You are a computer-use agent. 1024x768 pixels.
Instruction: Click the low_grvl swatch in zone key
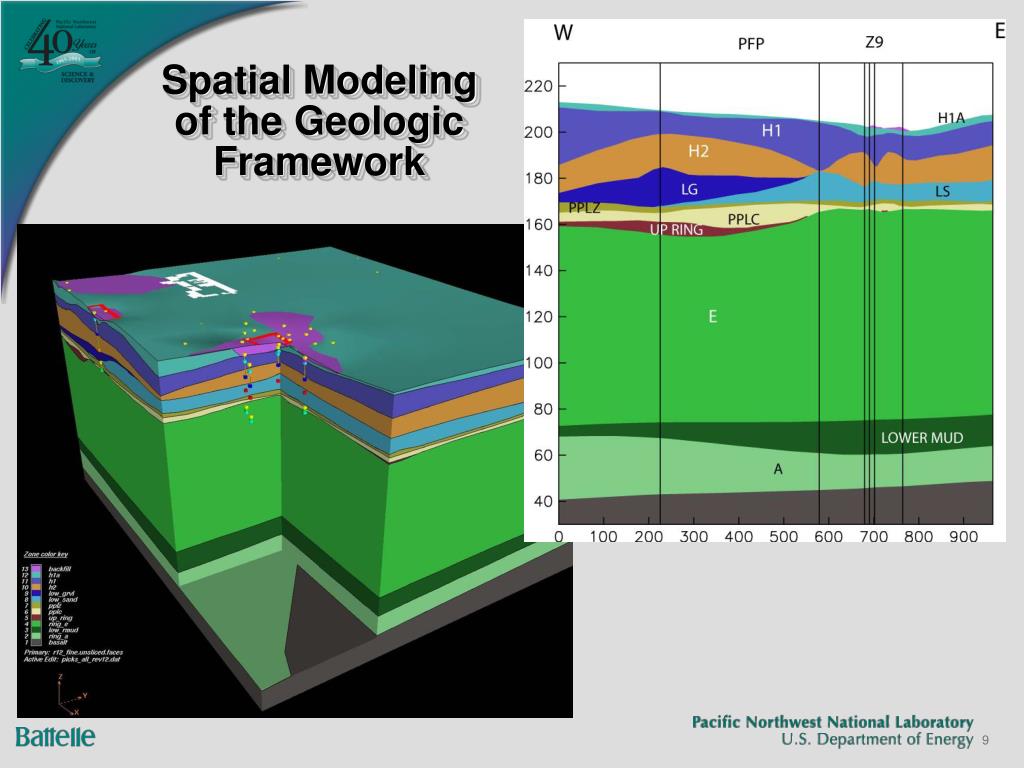click(37, 593)
